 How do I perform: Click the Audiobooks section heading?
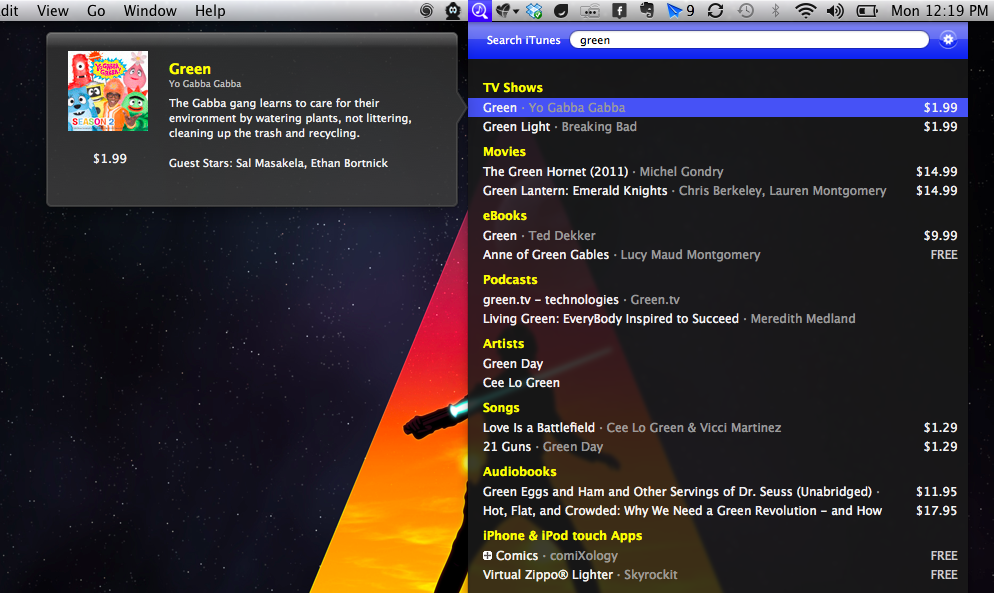519,472
